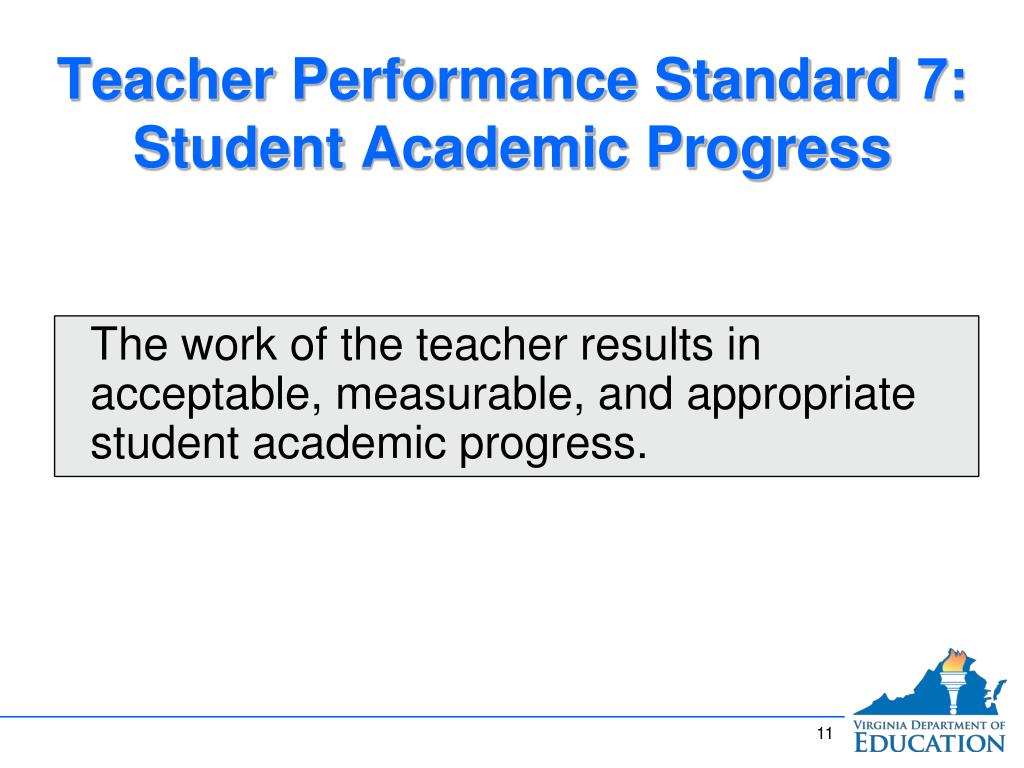This screenshot has width=1024, height=768.
Task: Click the number '7:' in the title
Action: tap(940, 79)
